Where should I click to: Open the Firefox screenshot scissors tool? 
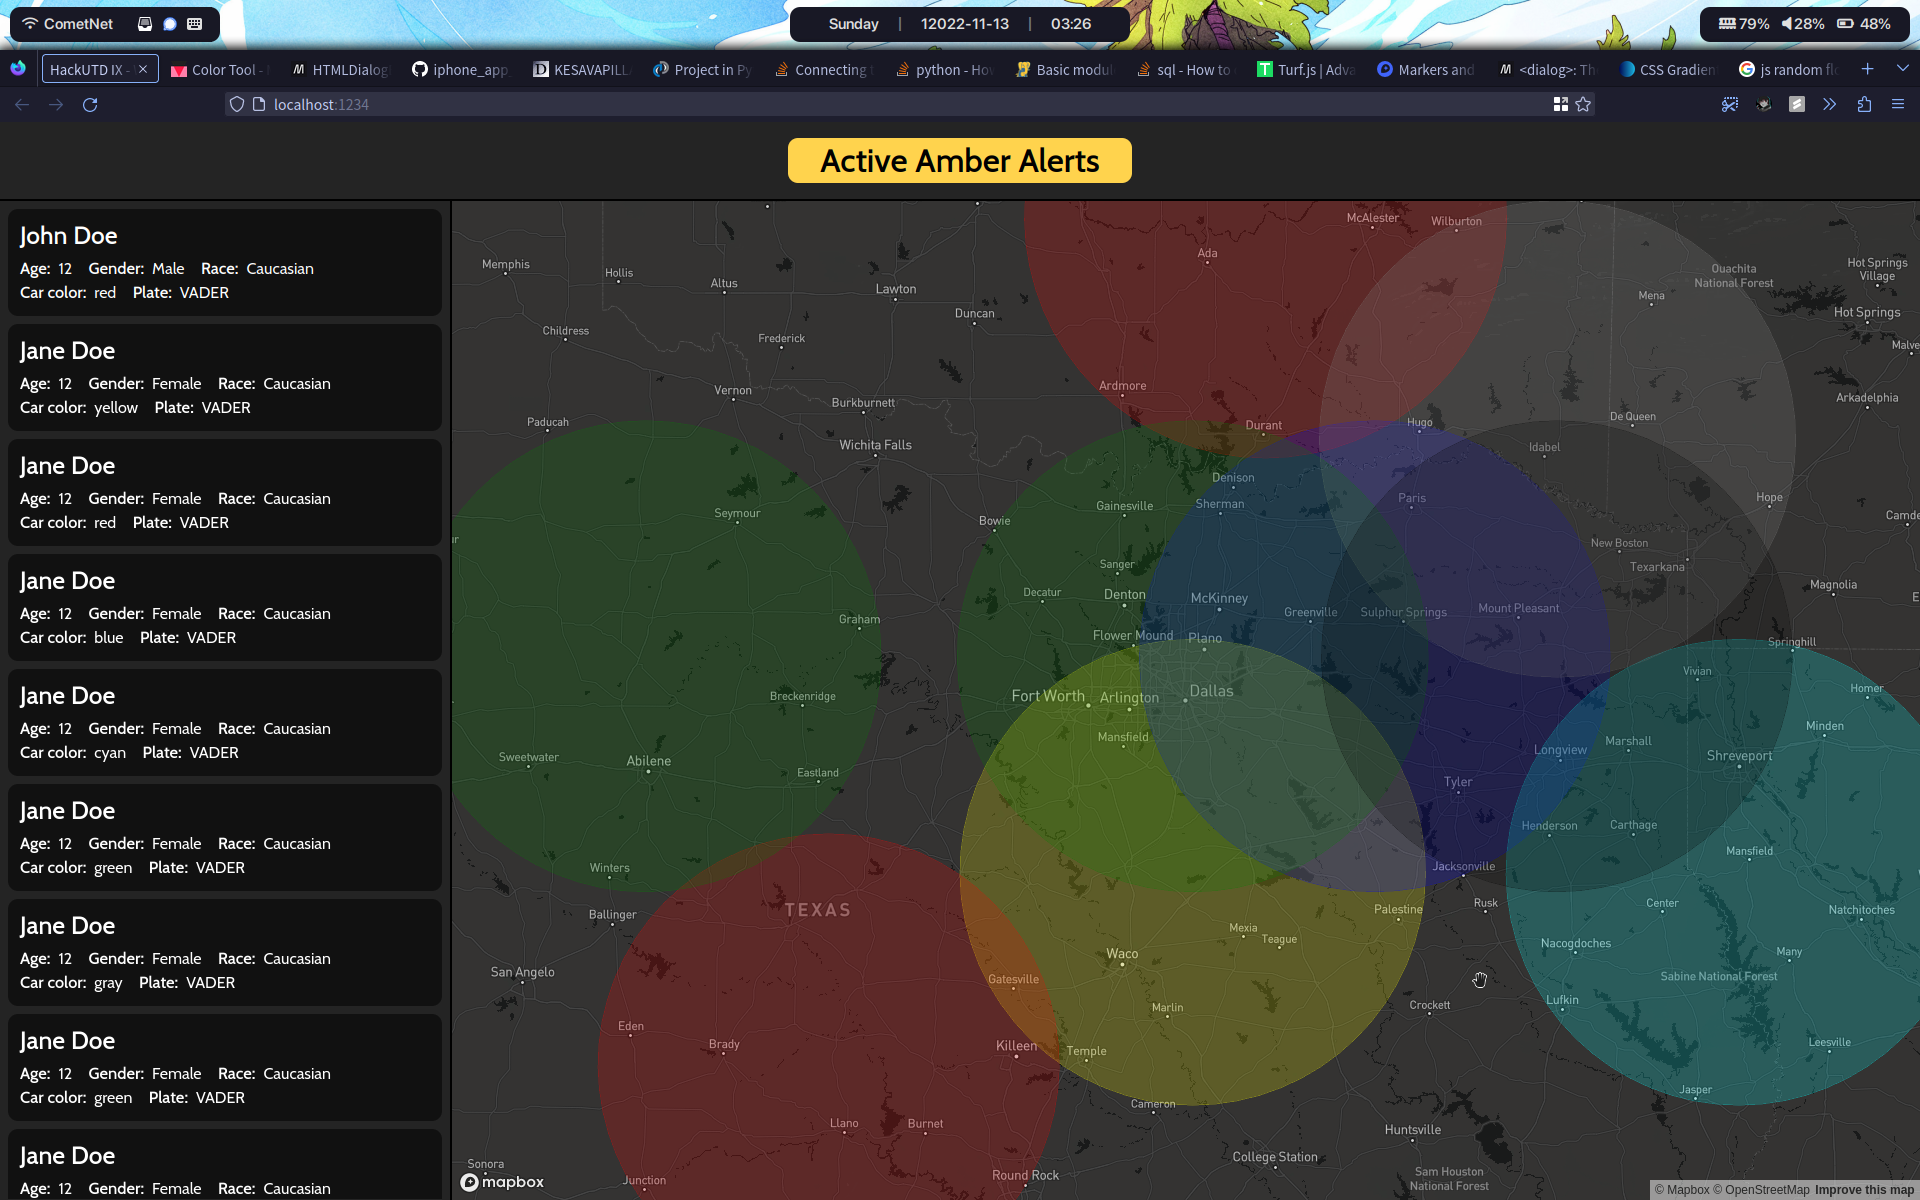click(1729, 104)
